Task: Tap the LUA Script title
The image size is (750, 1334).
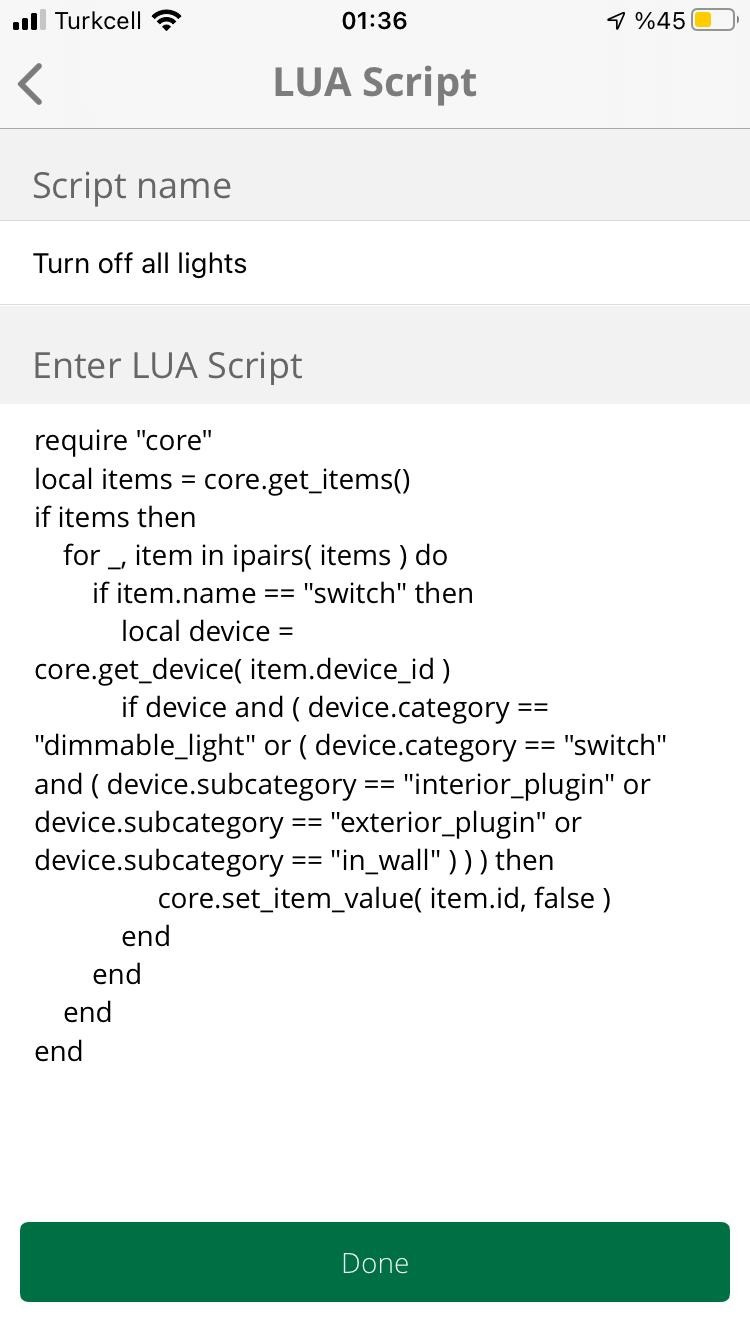Action: [374, 82]
